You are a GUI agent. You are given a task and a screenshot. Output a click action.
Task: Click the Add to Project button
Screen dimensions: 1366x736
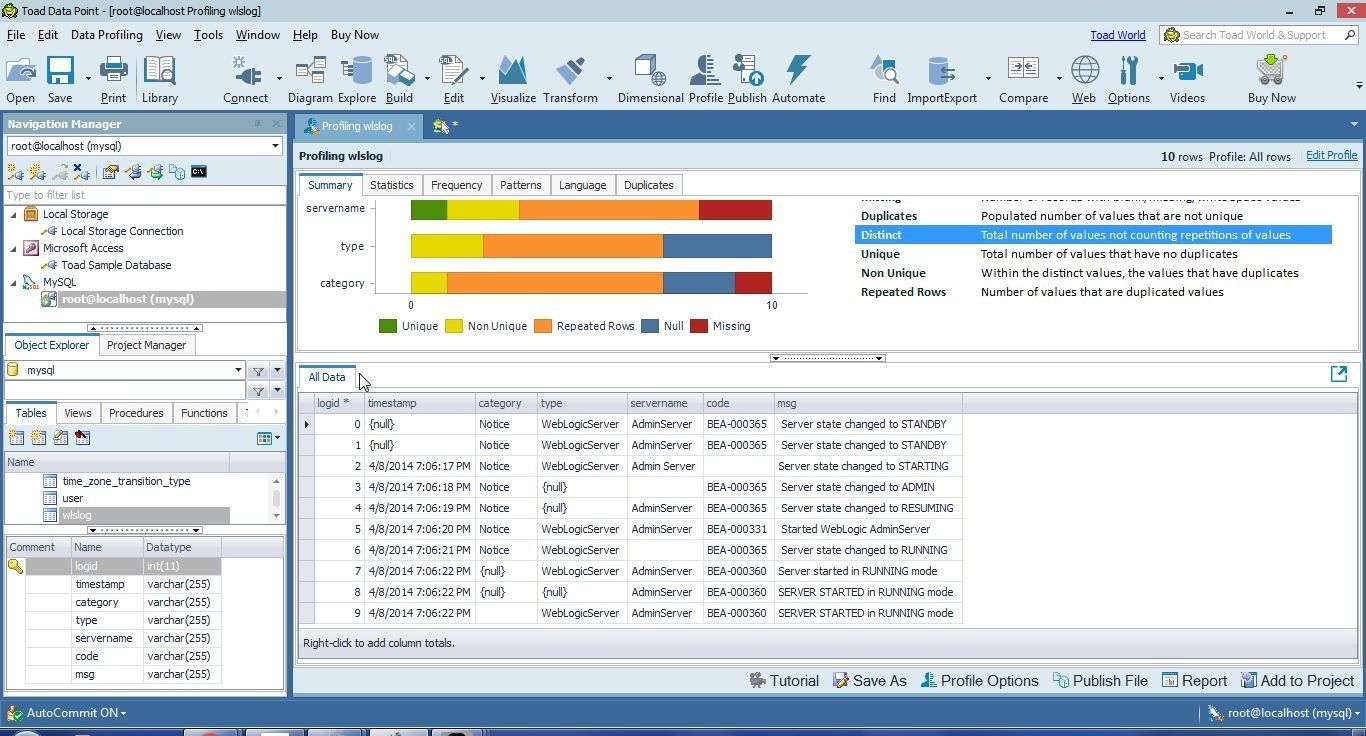(1297, 681)
